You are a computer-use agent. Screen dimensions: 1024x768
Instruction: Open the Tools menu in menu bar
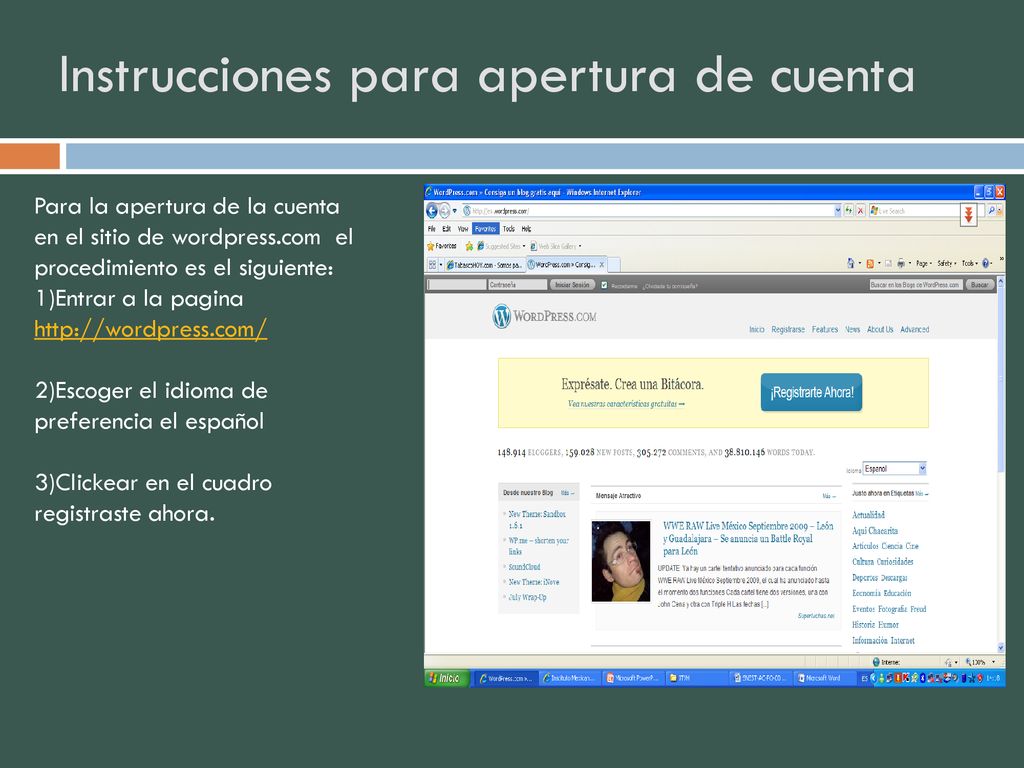(x=509, y=229)
